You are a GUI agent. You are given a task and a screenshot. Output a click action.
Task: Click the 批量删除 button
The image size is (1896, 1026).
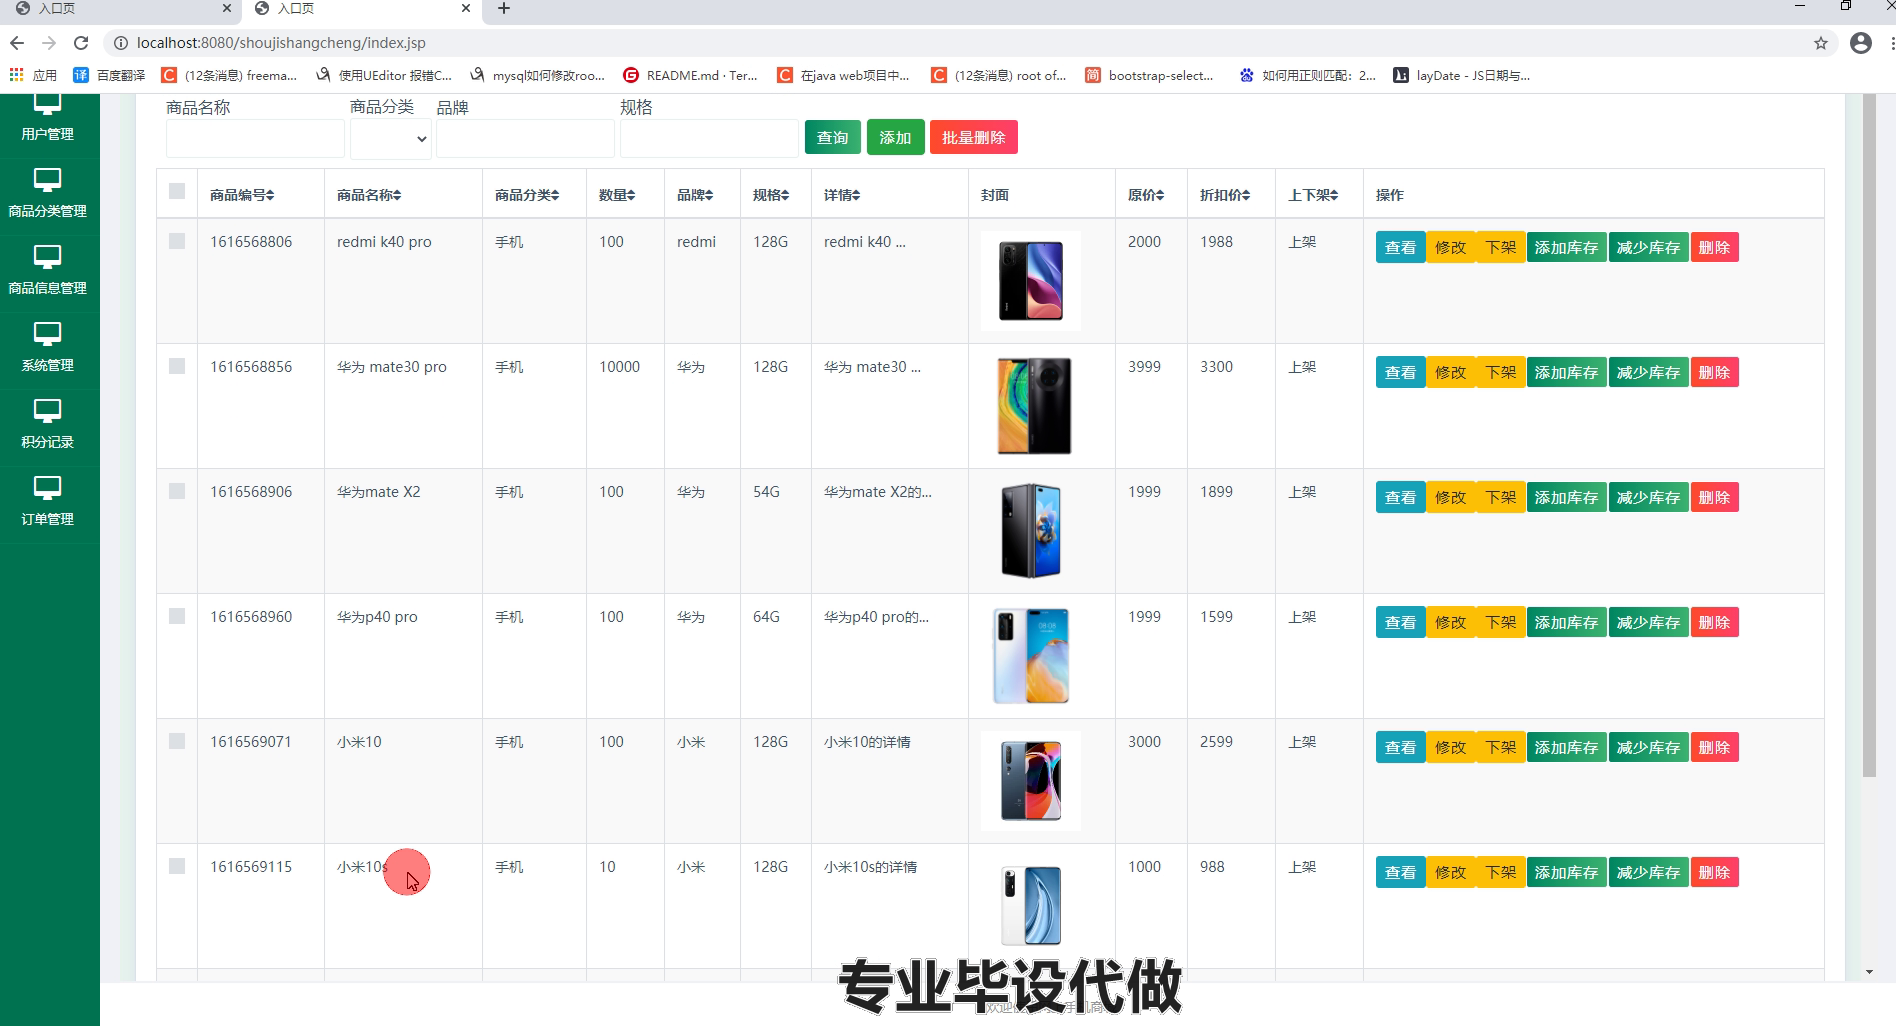point(973,138)
